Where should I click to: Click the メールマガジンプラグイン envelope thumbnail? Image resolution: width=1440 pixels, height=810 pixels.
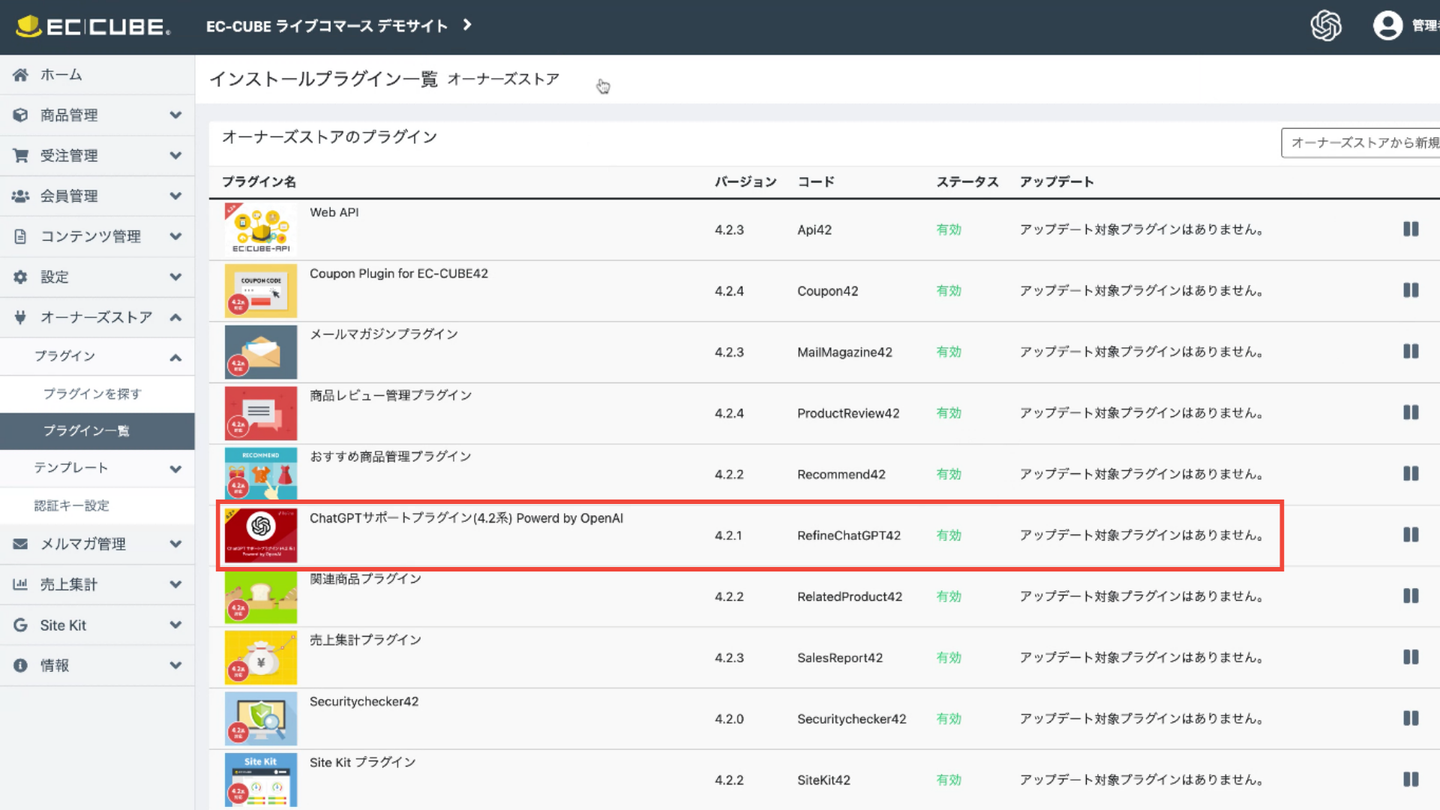click(261, 352)
